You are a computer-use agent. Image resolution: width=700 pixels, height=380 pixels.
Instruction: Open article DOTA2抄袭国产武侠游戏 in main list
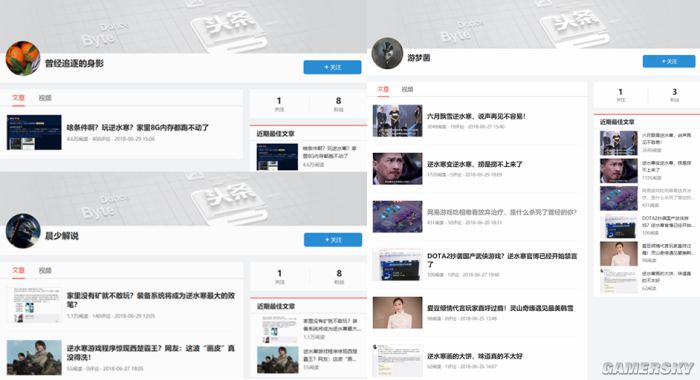pos(502,260)
